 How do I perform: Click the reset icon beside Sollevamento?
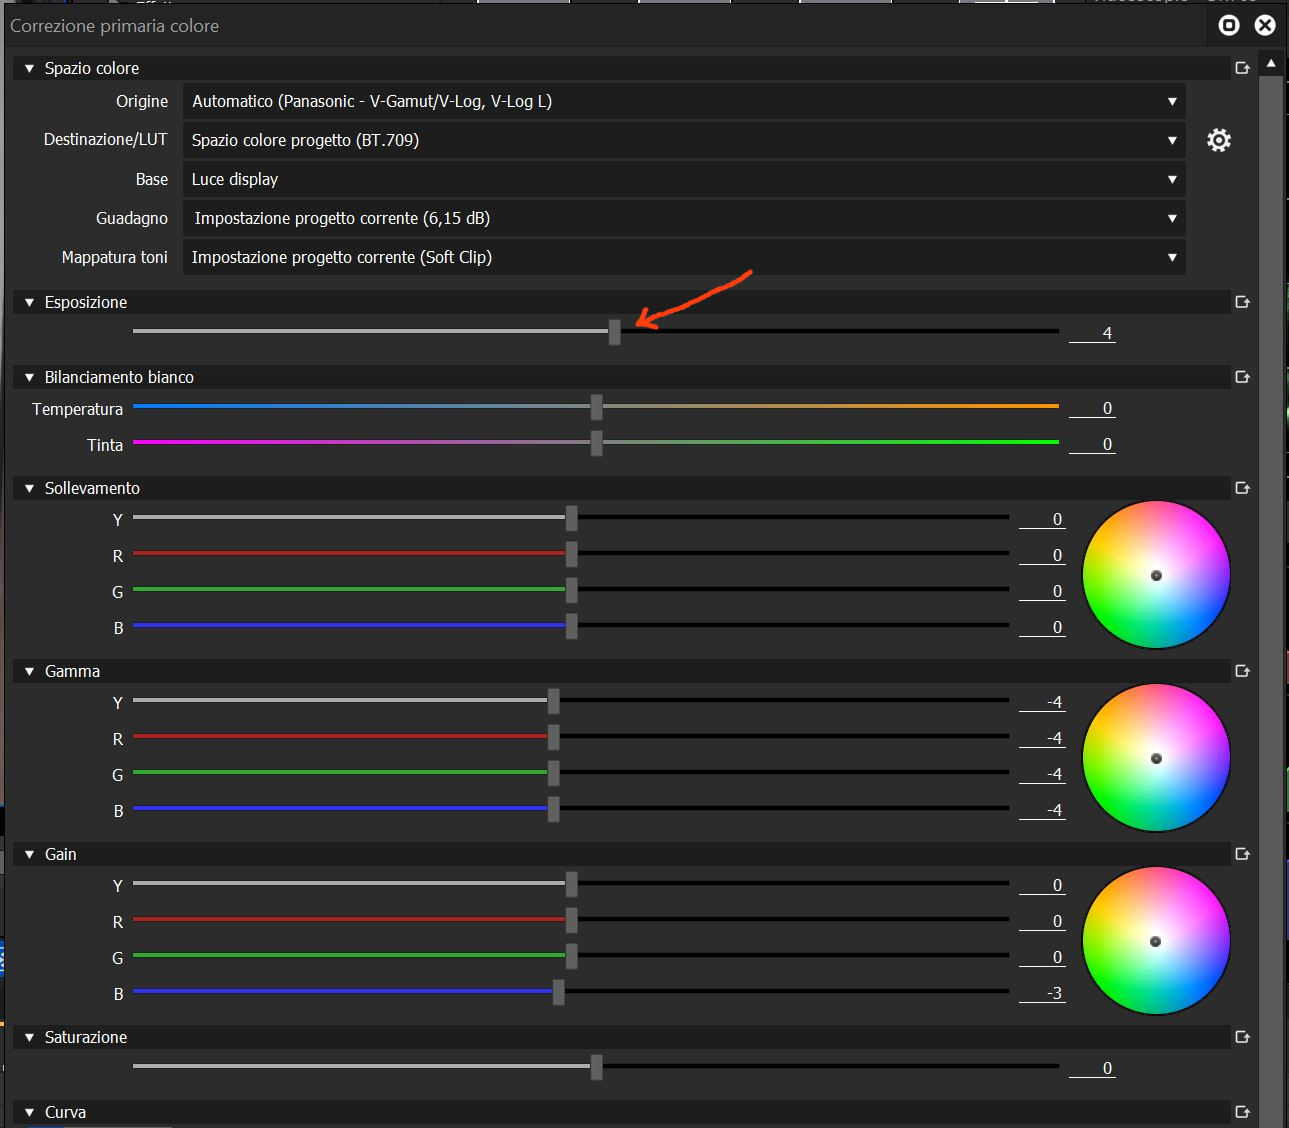1243,488
